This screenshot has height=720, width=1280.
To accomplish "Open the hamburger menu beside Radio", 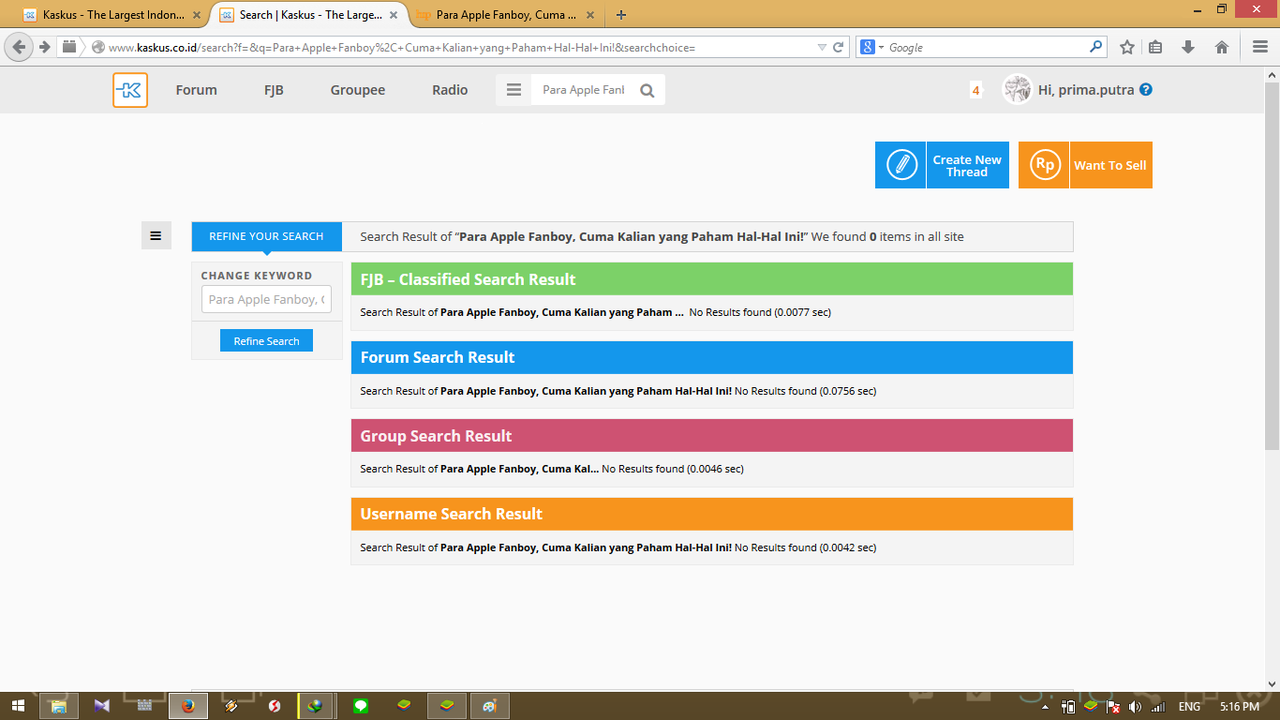I will (514, 90).
